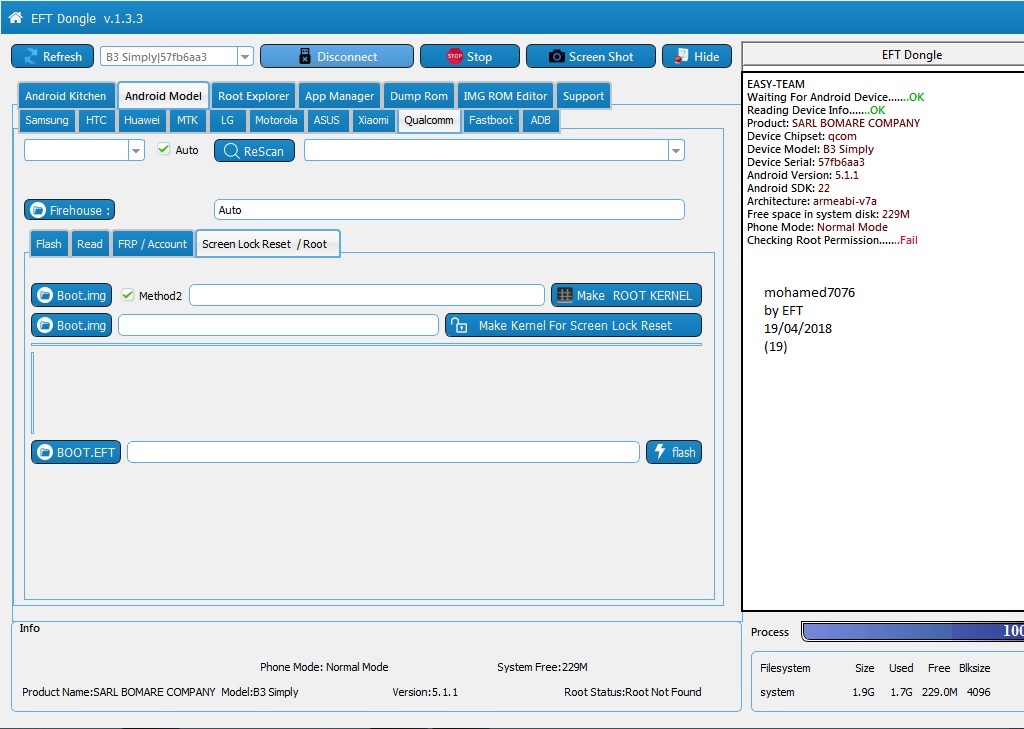The image size is (1024, 729).
Task: Toggle the Method2 checkbox
Action: click(127, 295)
